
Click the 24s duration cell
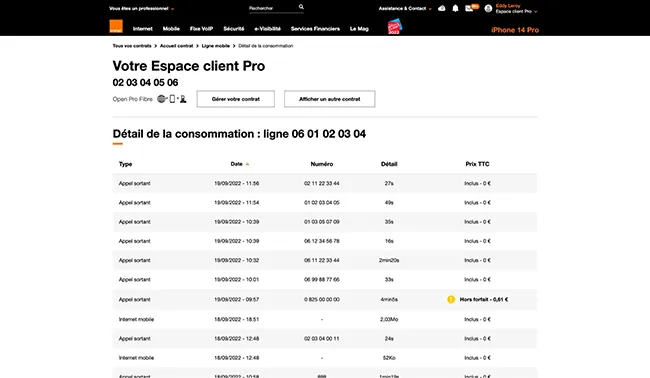tap(389, 339)
